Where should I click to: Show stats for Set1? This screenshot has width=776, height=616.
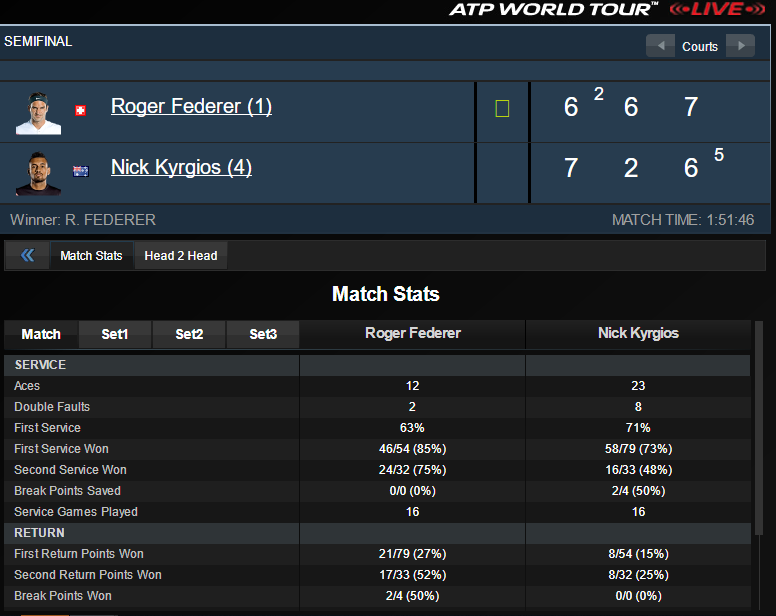(115, 334)
